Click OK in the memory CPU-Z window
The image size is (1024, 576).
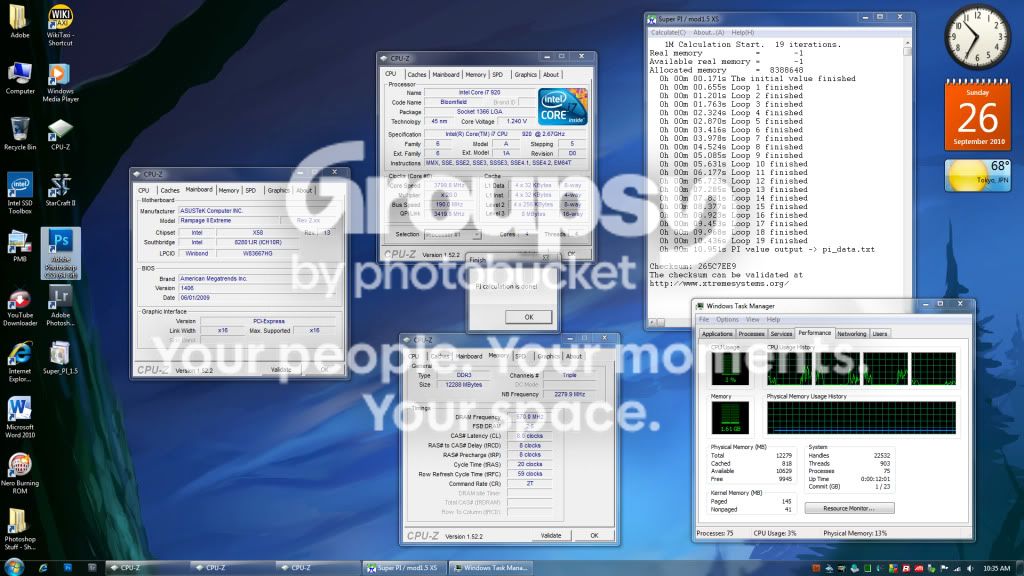pos(594,535)
